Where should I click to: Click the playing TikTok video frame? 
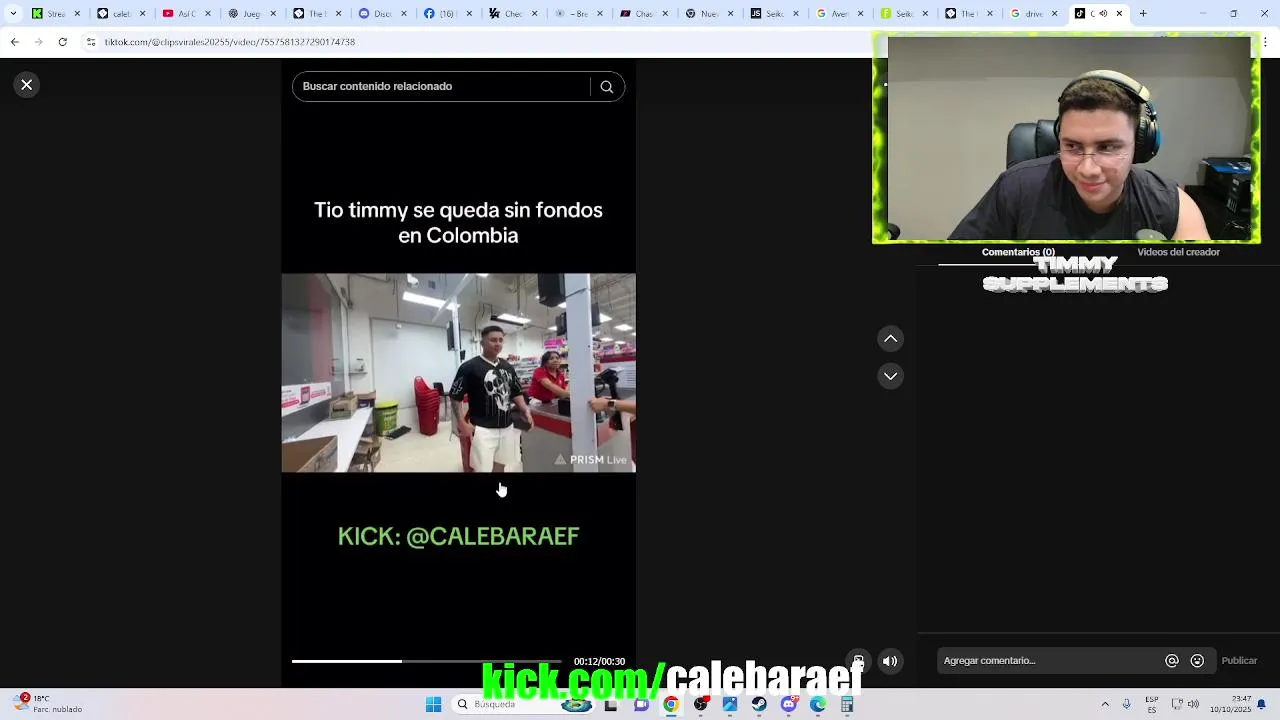(458, 372)
